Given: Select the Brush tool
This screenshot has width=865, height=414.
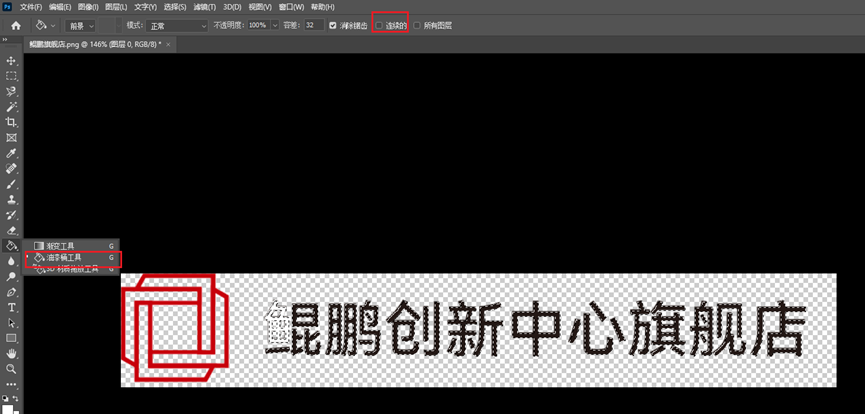Looking at the screenshot, I should (11, 184).
